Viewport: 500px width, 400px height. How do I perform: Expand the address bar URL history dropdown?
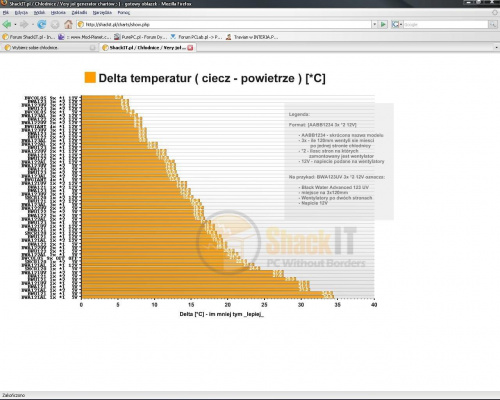375,24
